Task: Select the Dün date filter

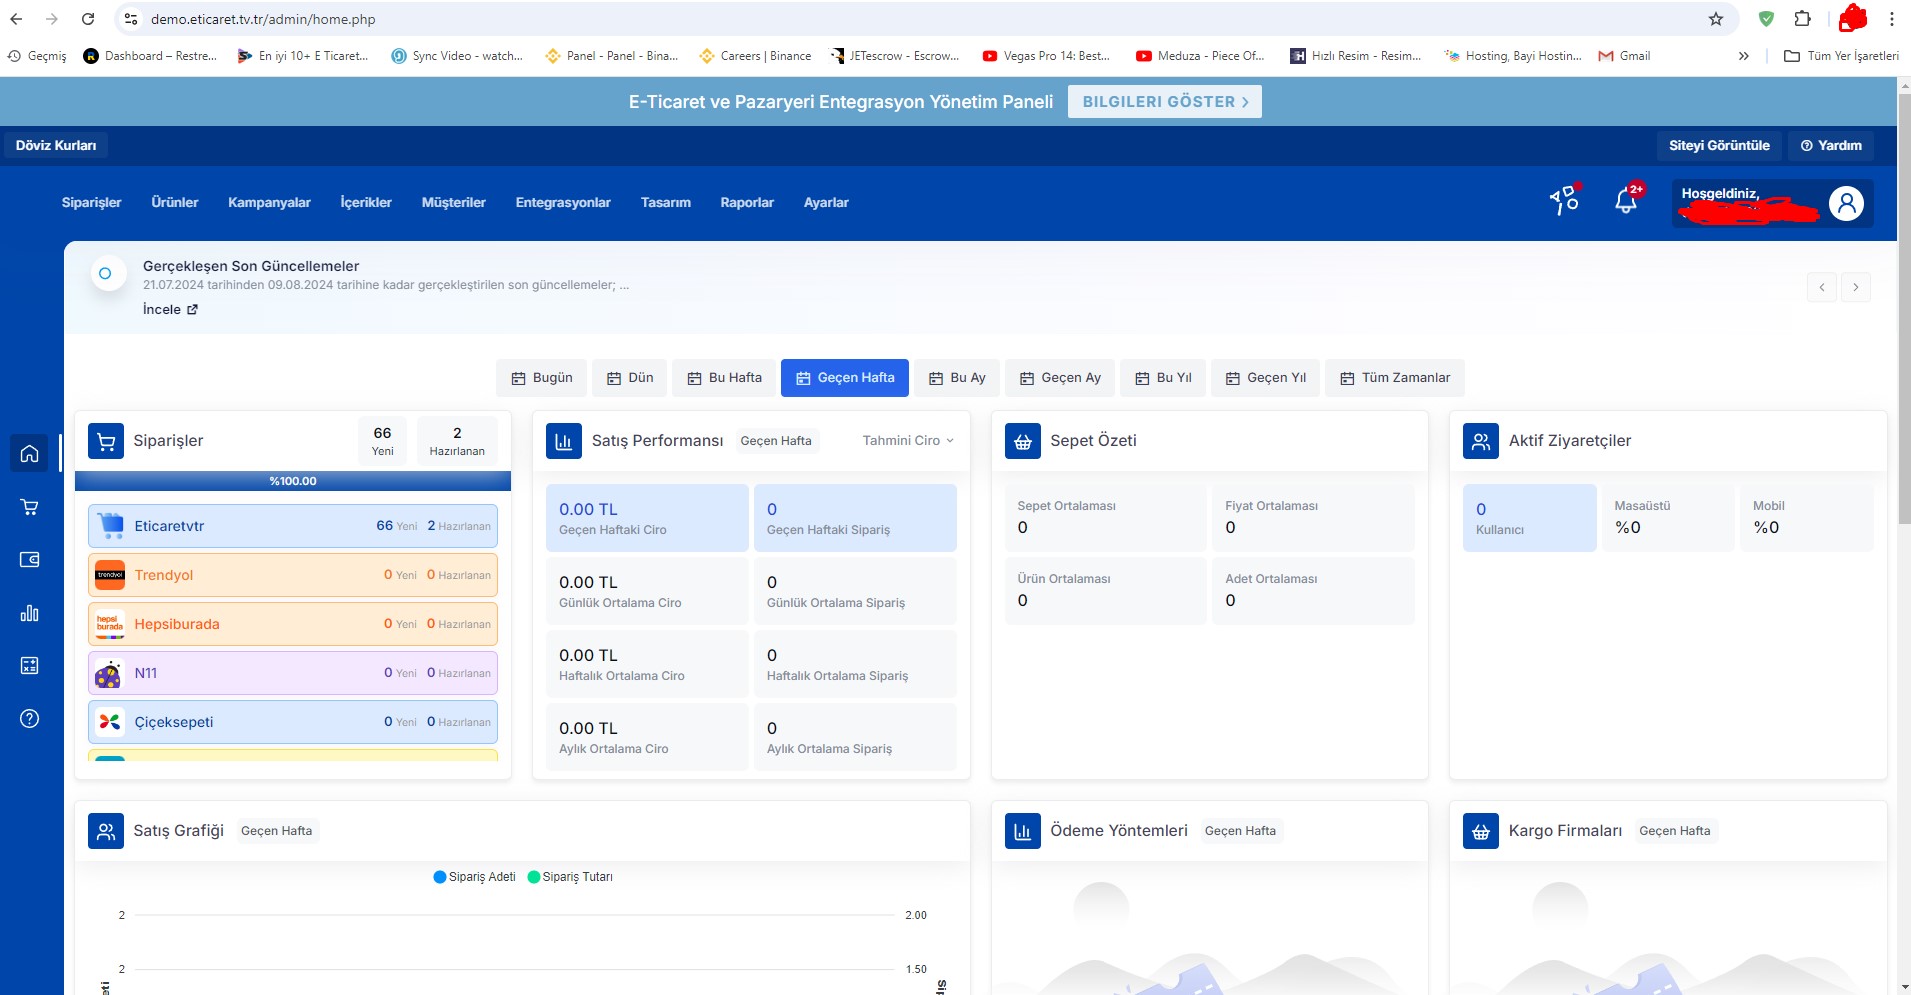Action: coord(630,378)
